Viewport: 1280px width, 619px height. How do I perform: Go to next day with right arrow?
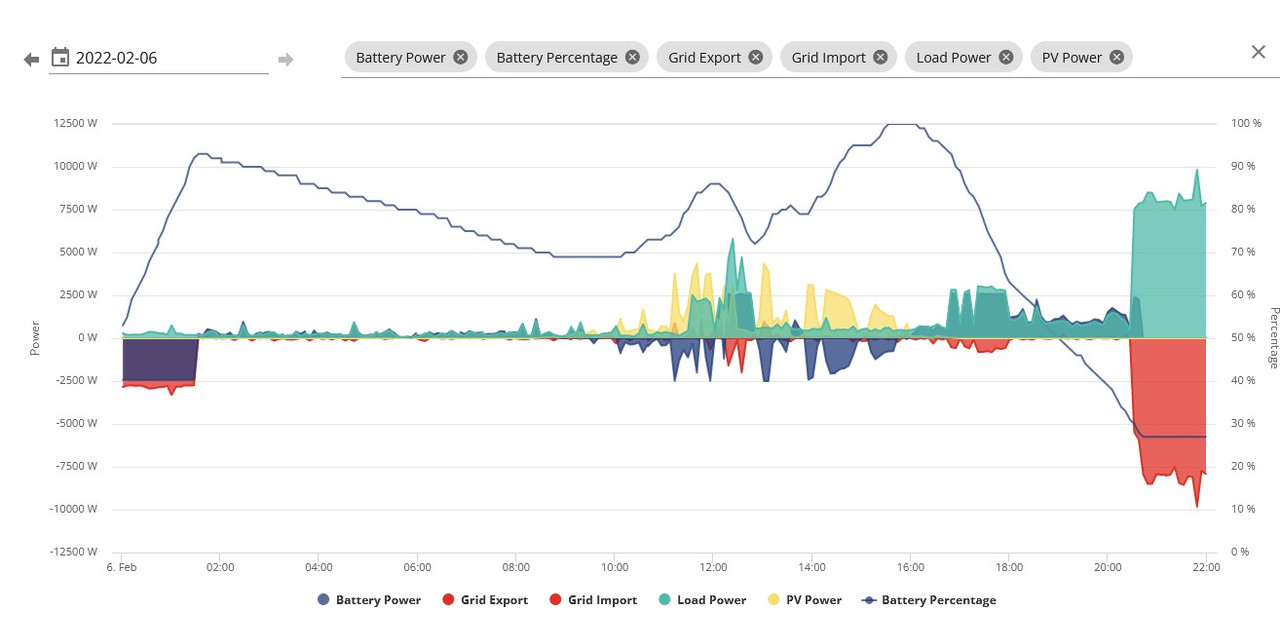coord(286,59)
